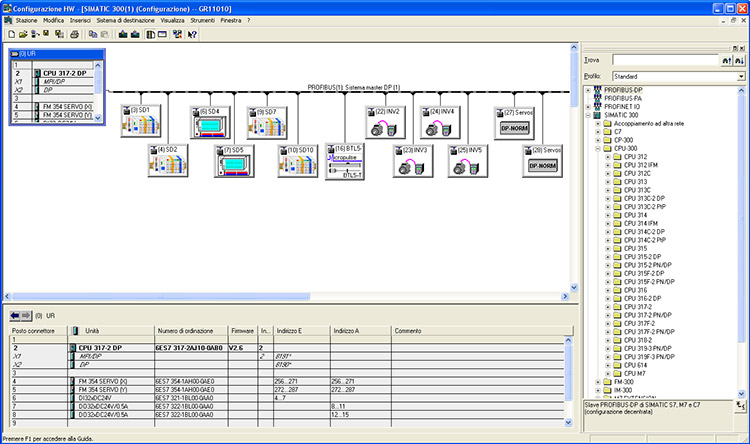Click the Trova search input field

coord(666,60)
